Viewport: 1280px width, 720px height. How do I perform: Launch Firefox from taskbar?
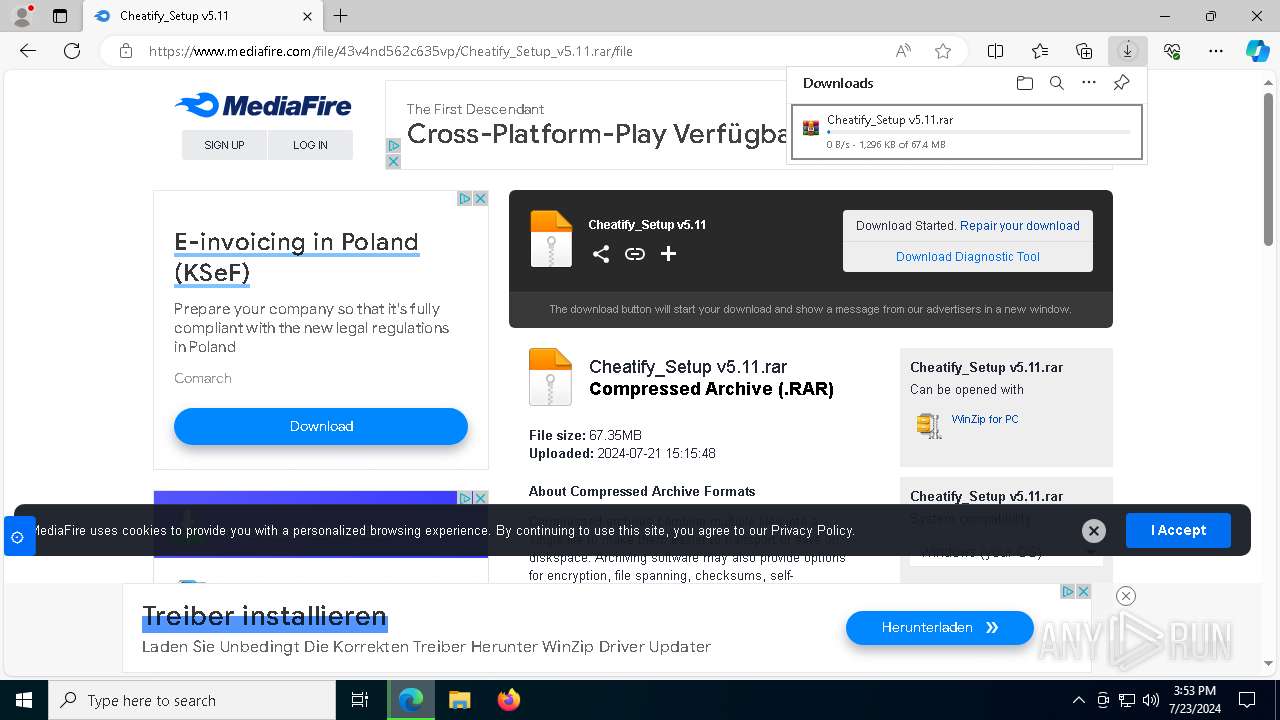tap(509, 700)
